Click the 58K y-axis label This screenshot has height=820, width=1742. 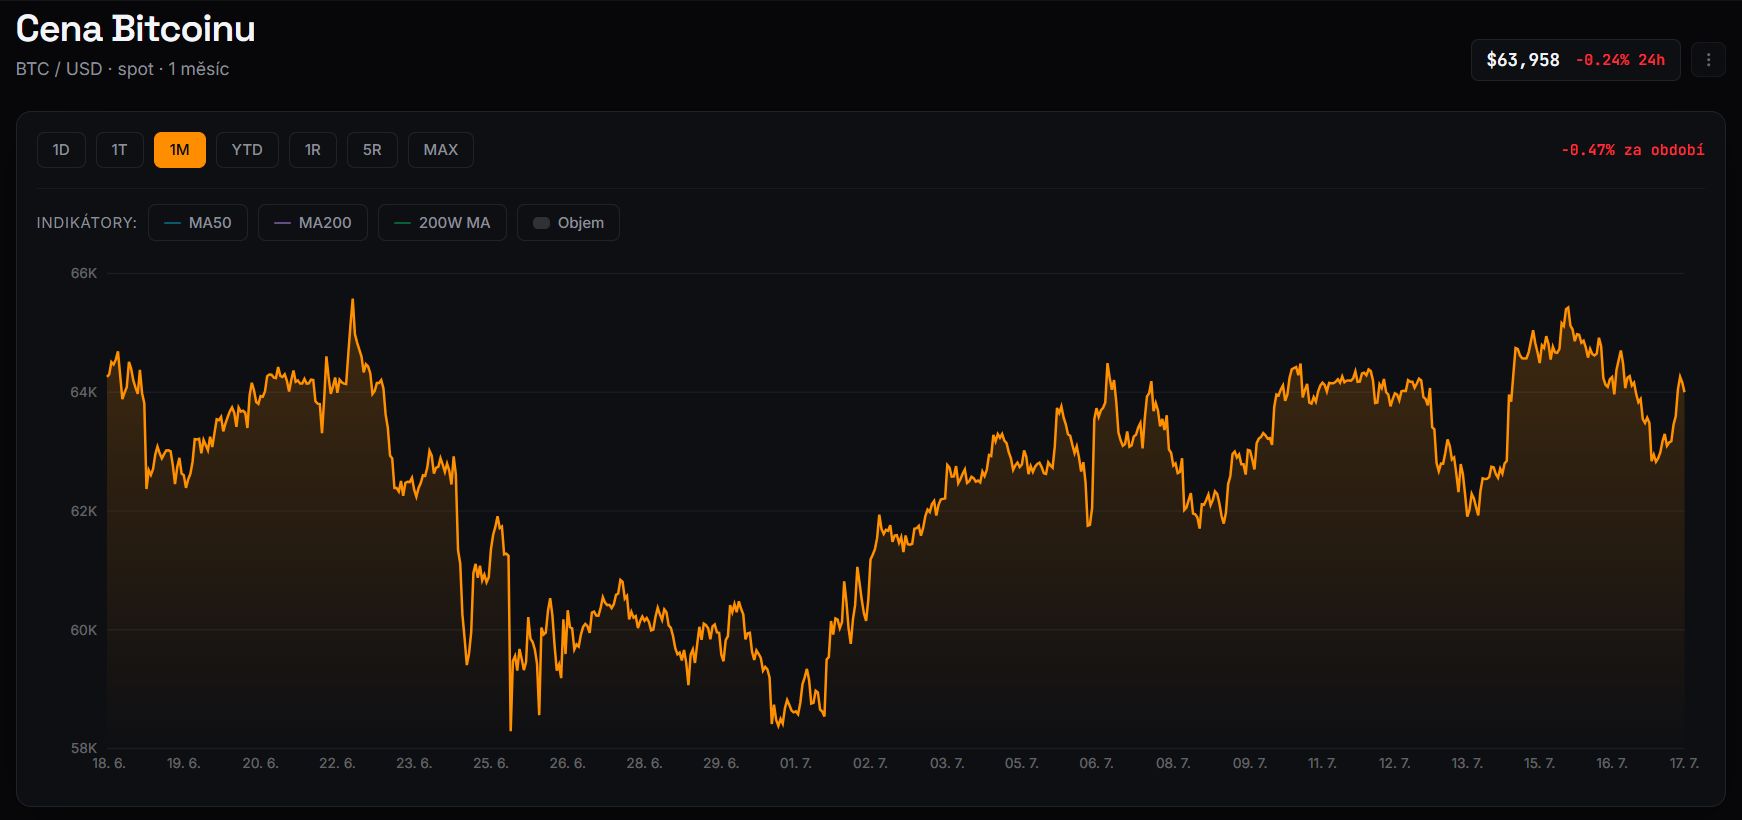(84, 748)
